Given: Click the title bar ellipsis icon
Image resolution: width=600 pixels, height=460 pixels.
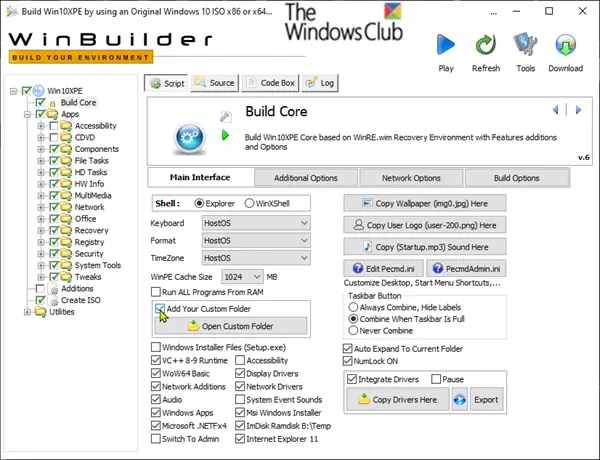Looking at the screenshot, I should click(x=494, y=13).
